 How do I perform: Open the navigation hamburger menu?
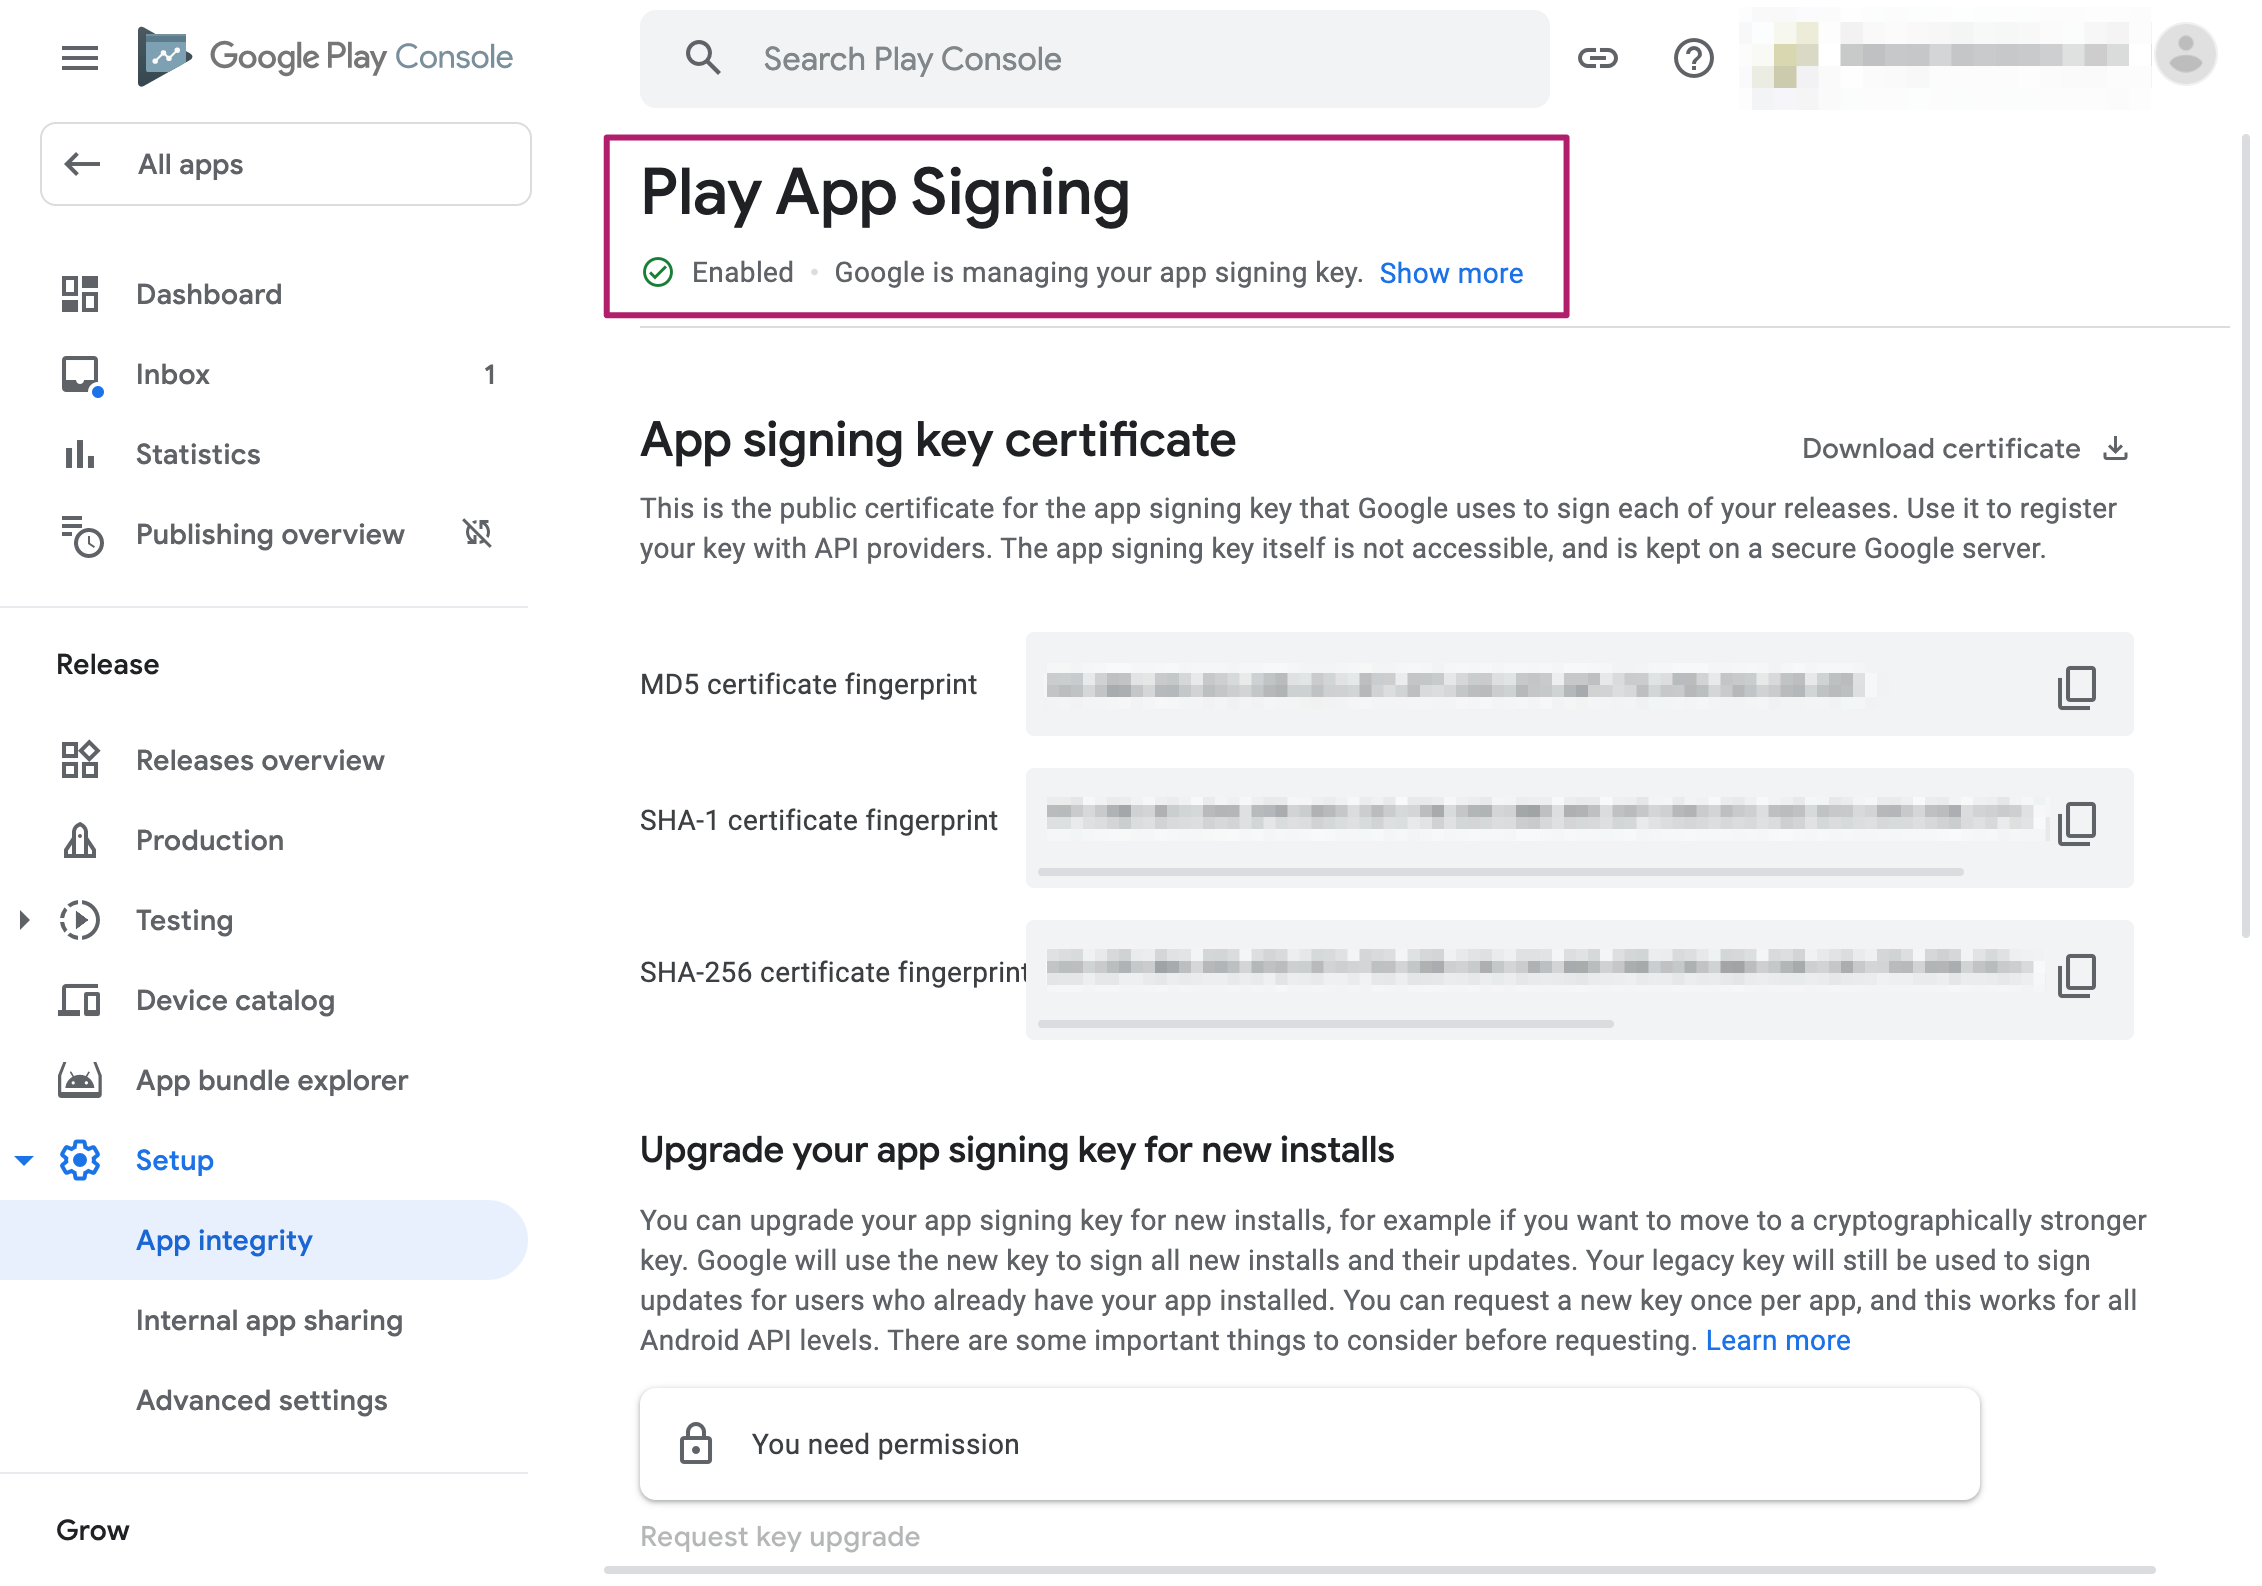coord(79,57)
